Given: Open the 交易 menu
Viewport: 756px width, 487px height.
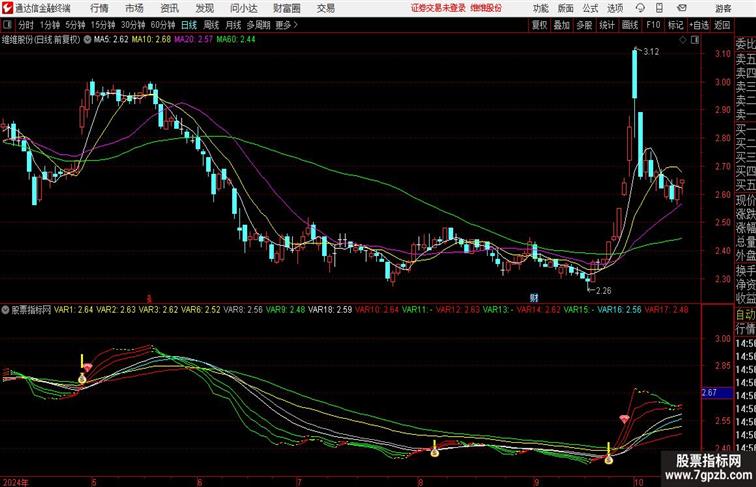Looking at the screenshot, I should pos(325,8).
